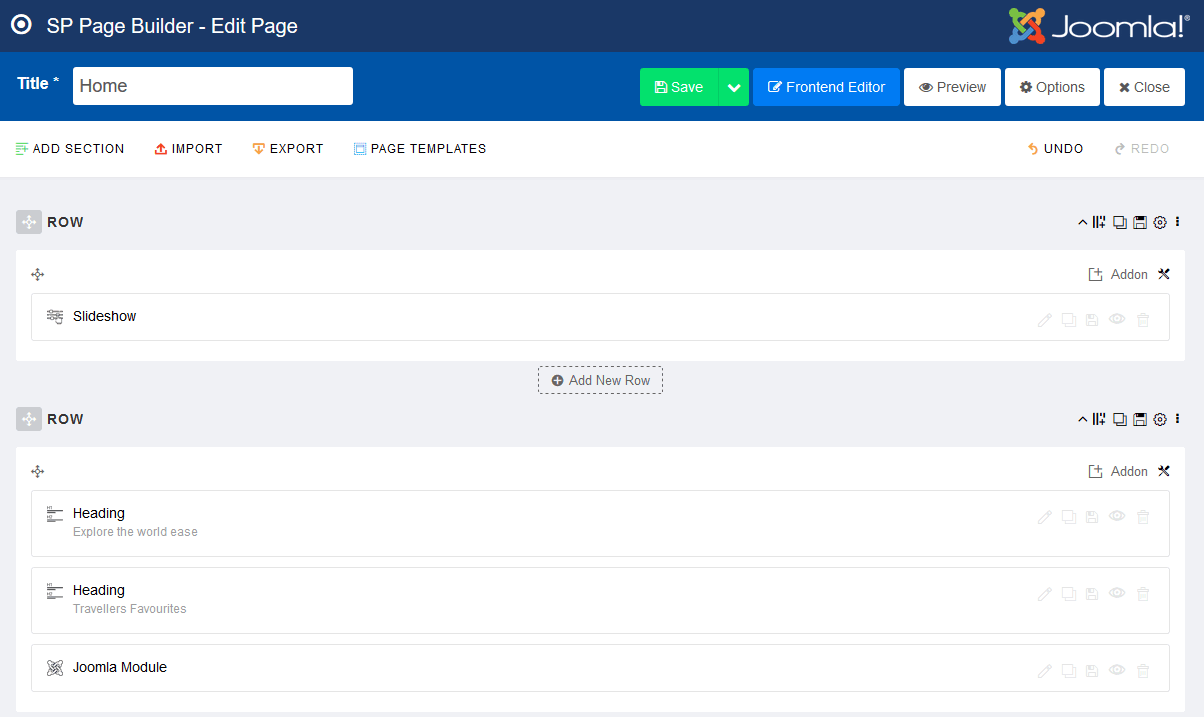Click Page Templates in the toolbar
This screenshot has height=717, width=1204.
click(x=420, y=149)
